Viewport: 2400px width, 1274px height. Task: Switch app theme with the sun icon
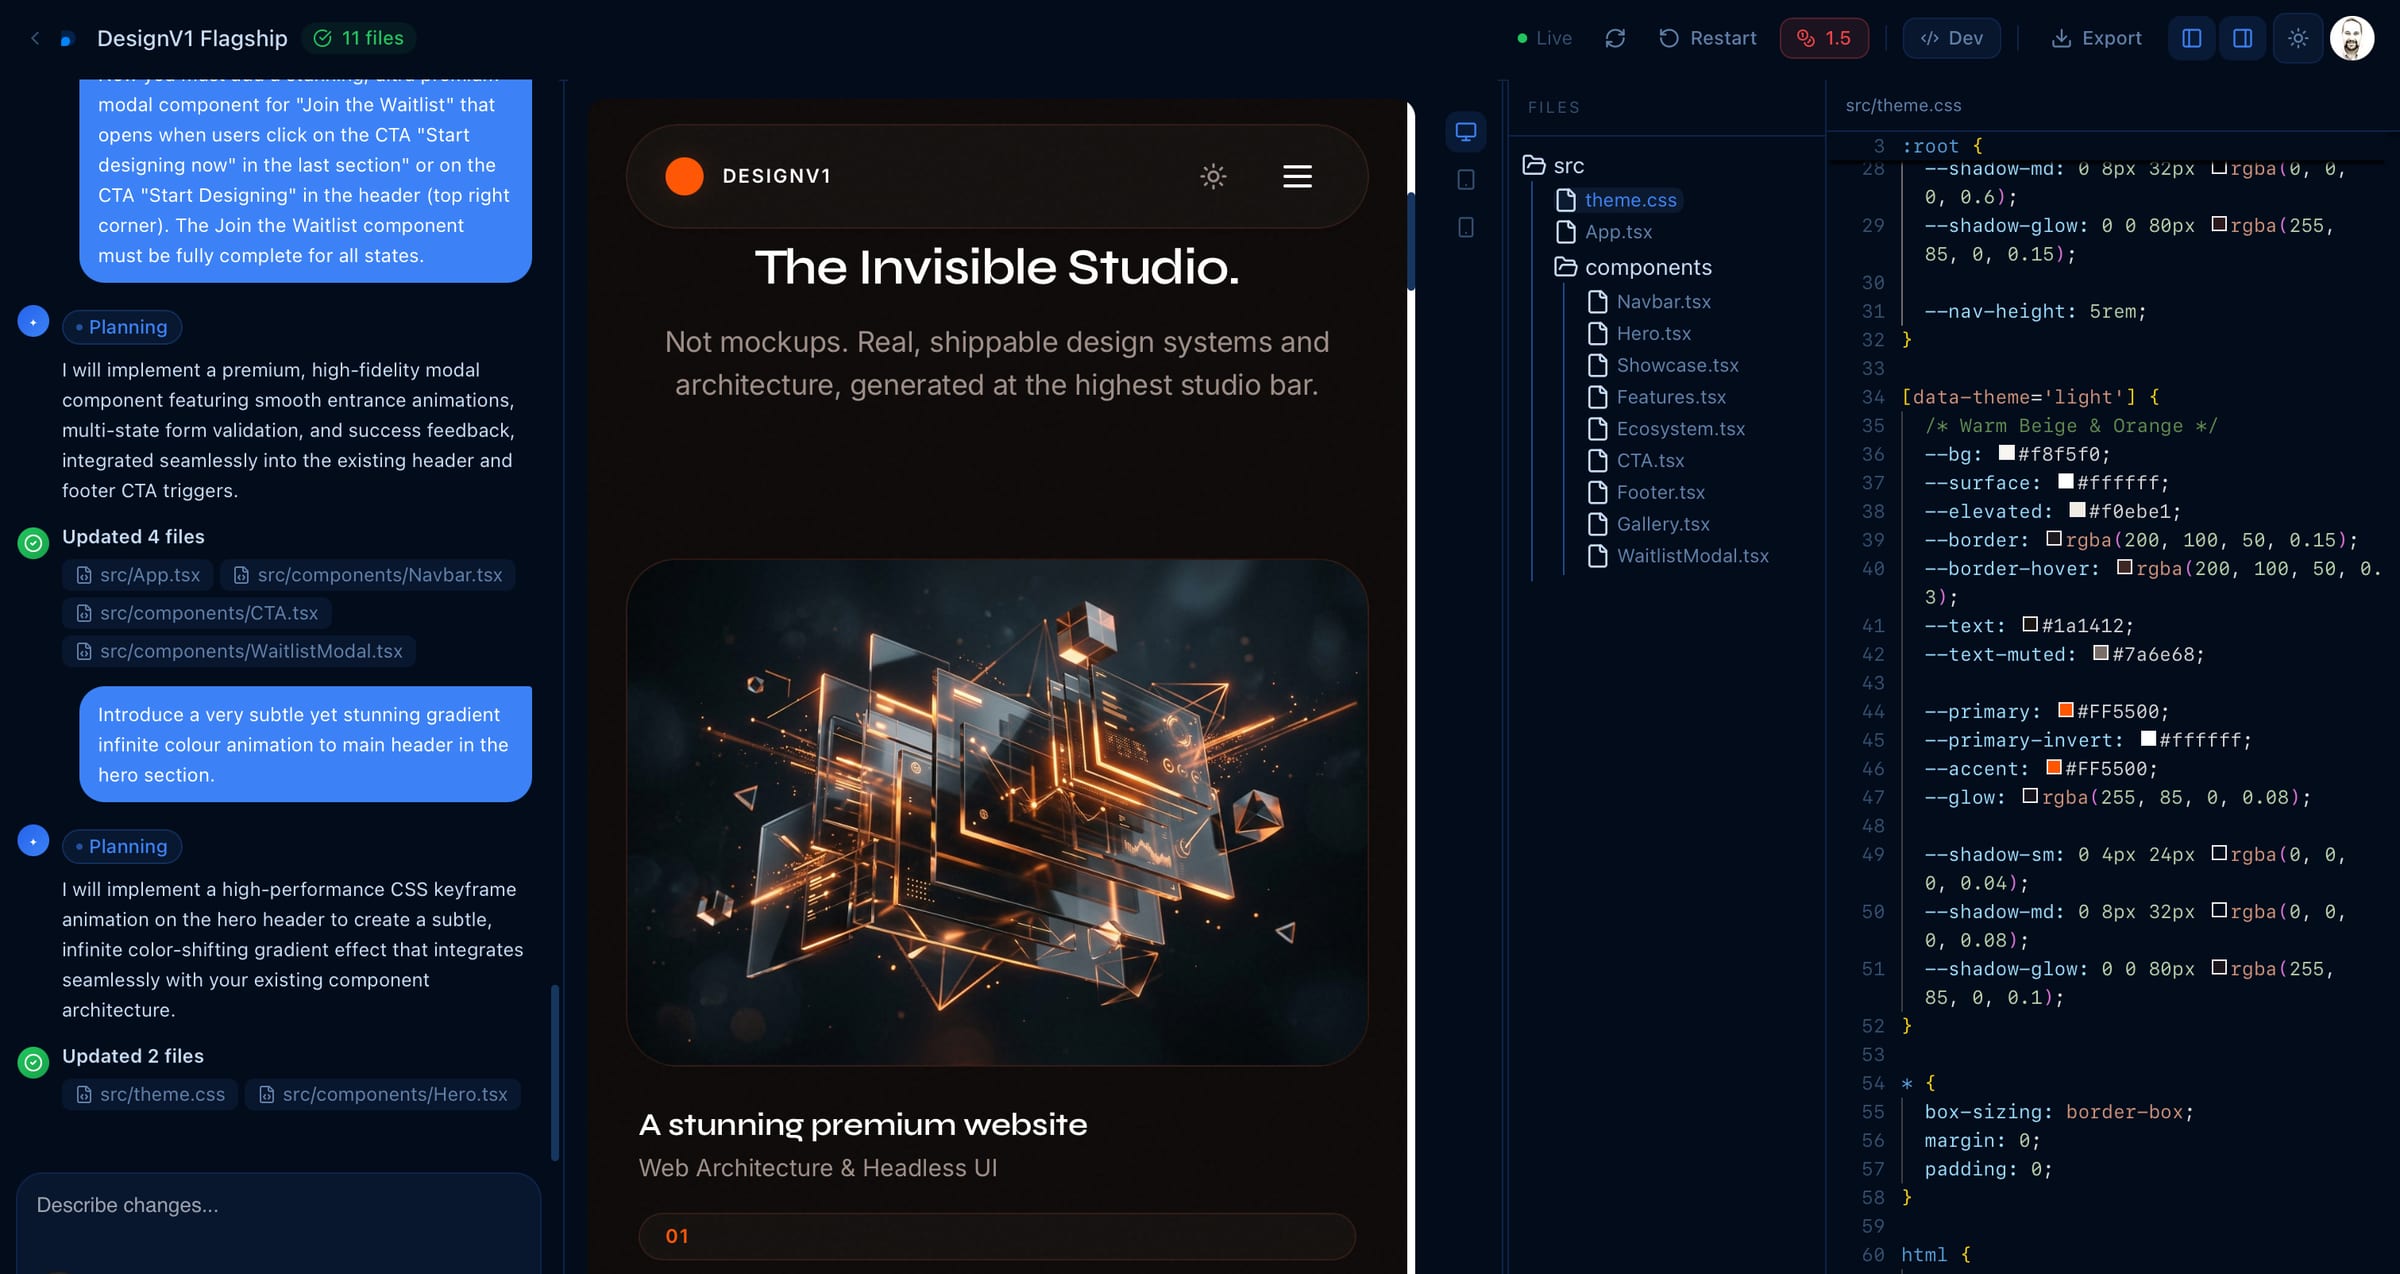(x=2298, y=38)
